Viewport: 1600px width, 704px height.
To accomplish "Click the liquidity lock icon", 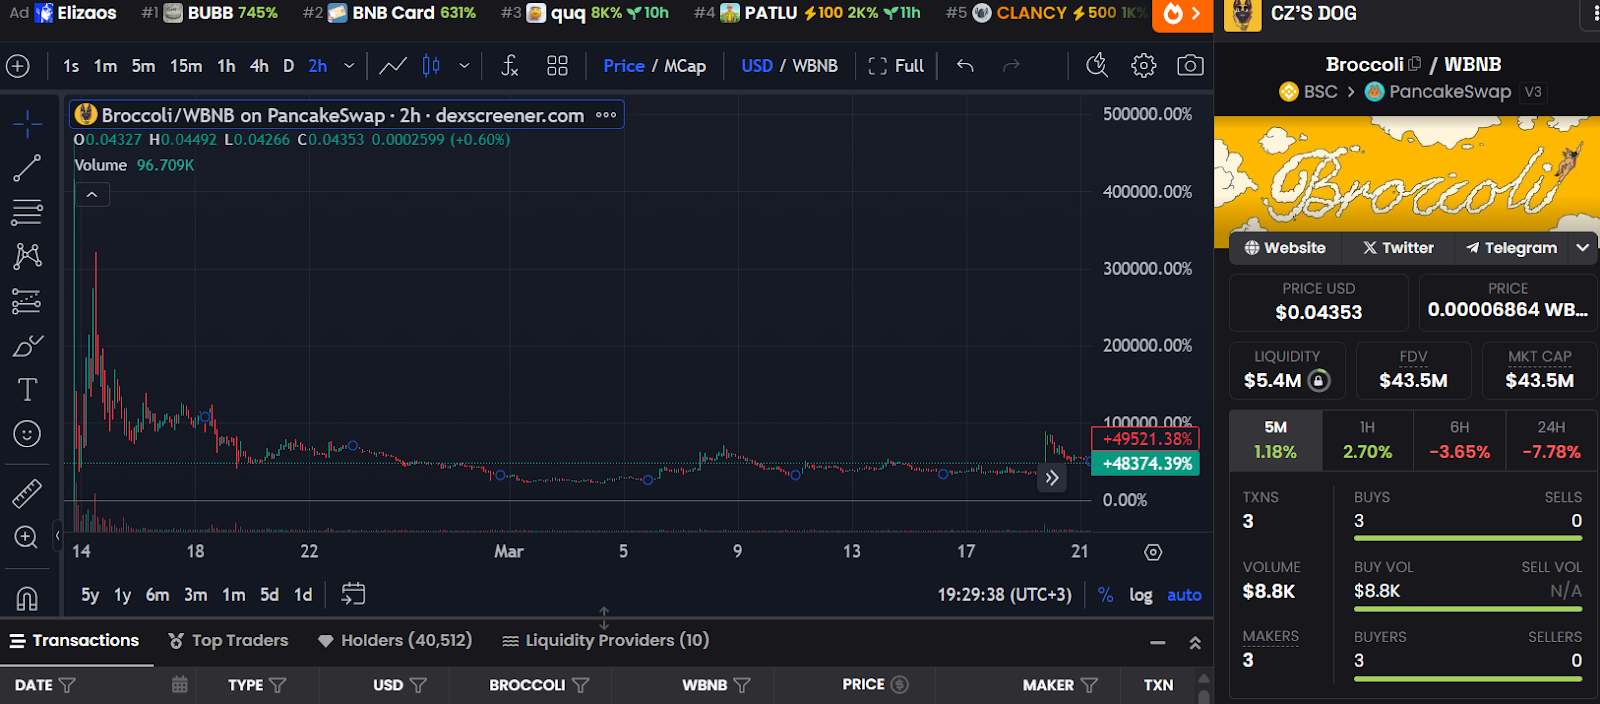I will tap(1319, 380).
